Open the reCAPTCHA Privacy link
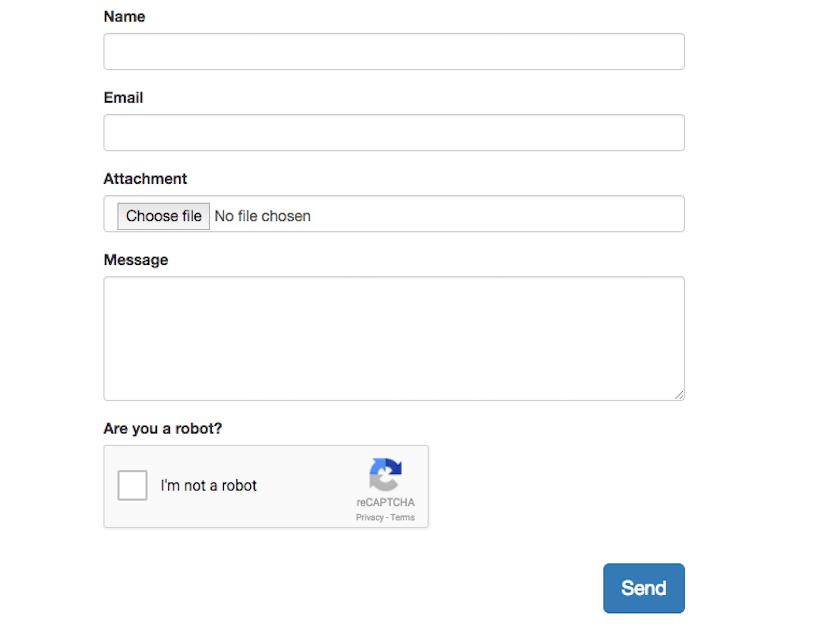 tap(370, 517)
